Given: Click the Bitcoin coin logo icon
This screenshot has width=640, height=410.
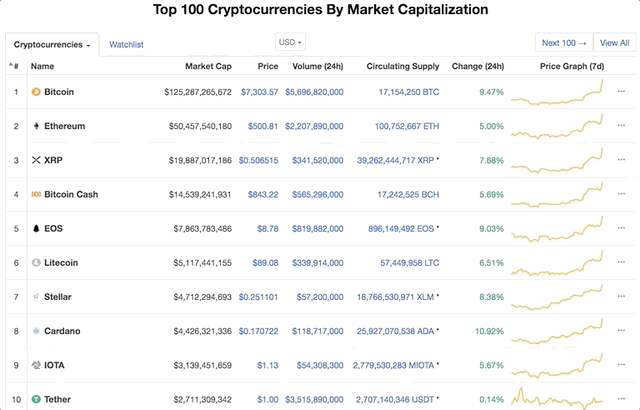Looking at the screenshot, I should [x=36, y=92].
